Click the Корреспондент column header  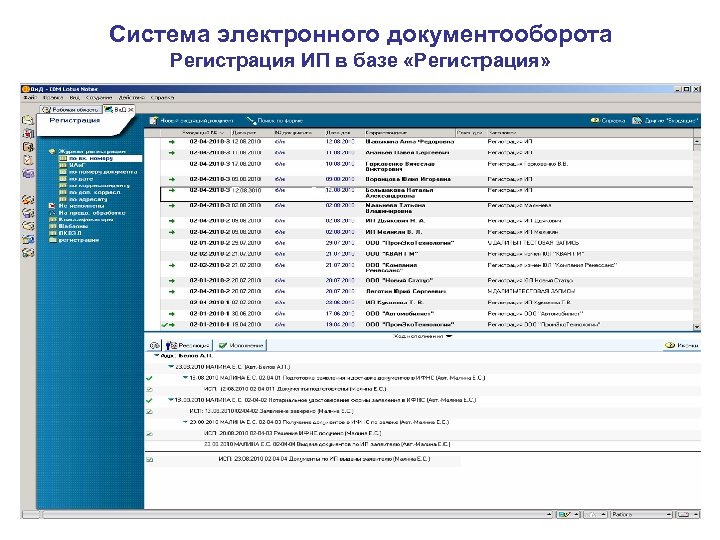click(410, 133)
